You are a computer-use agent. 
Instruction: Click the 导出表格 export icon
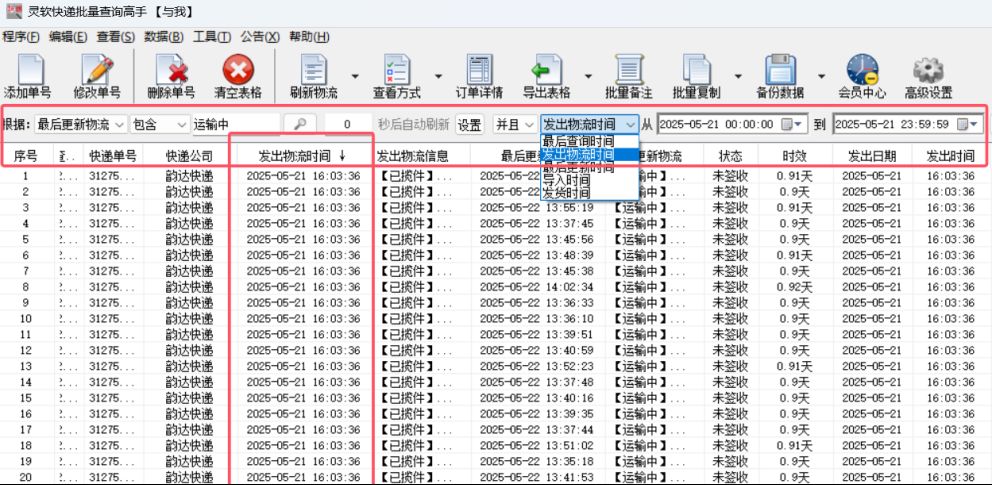[547, 77]
